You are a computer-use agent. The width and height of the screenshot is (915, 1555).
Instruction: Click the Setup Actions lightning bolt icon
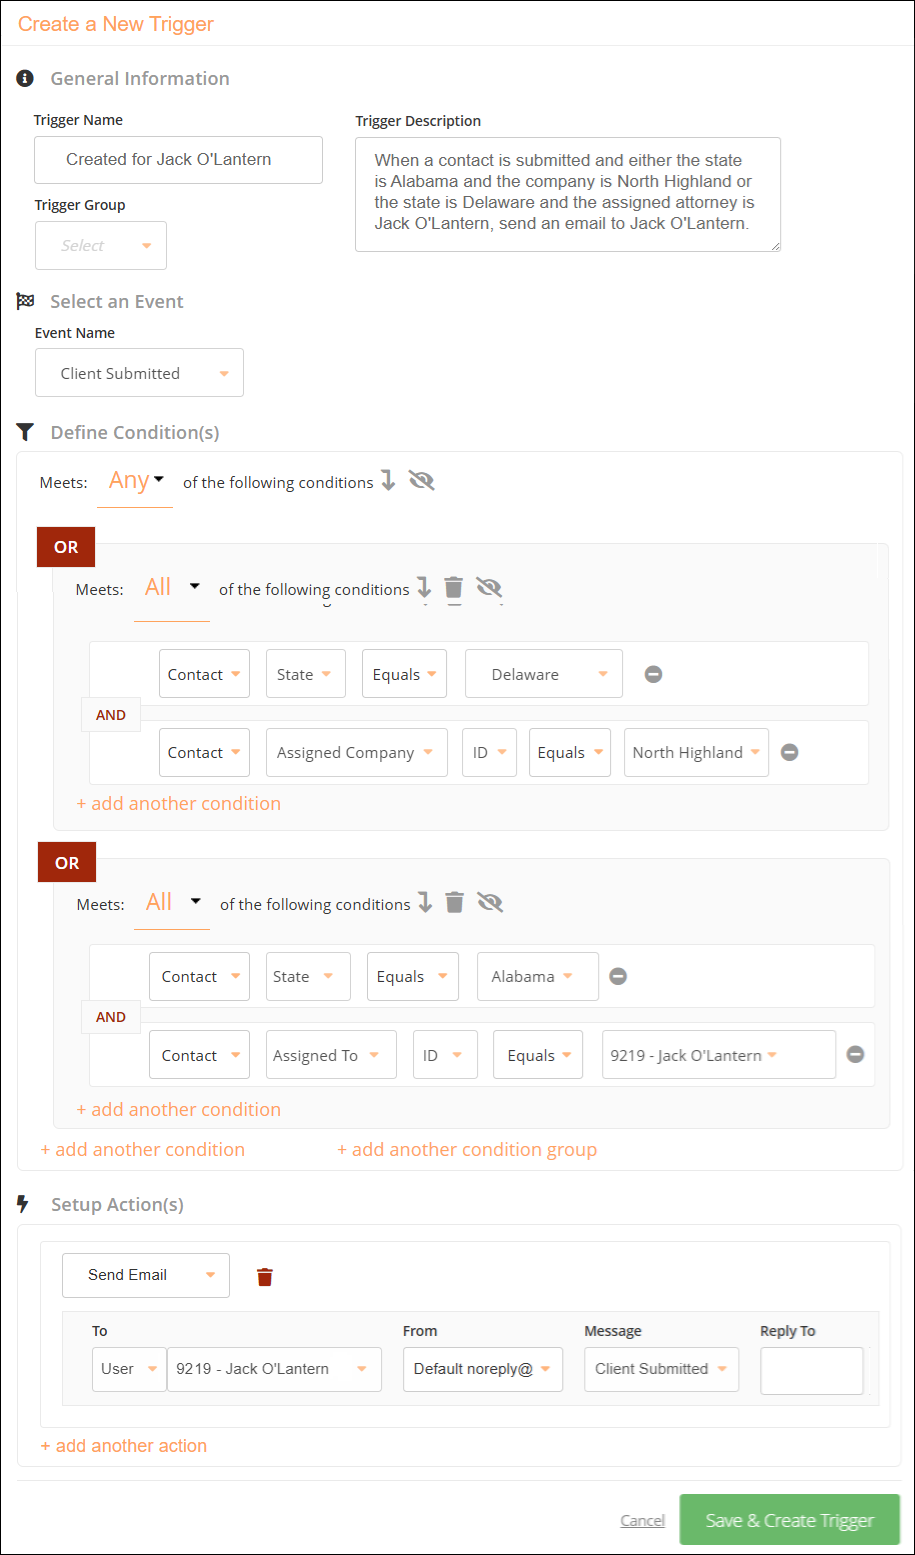pos(23,1204)
